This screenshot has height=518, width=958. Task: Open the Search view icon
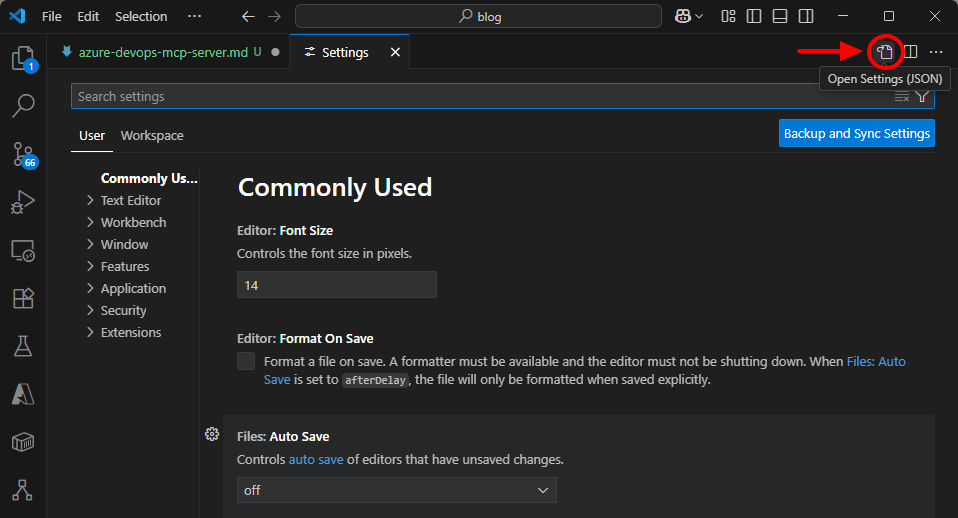[x=22, y=105]
